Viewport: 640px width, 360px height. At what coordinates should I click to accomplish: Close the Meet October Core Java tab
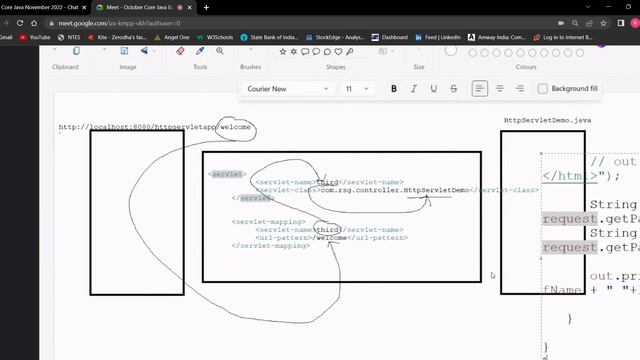pyautogui.click(x=189, y=7)
